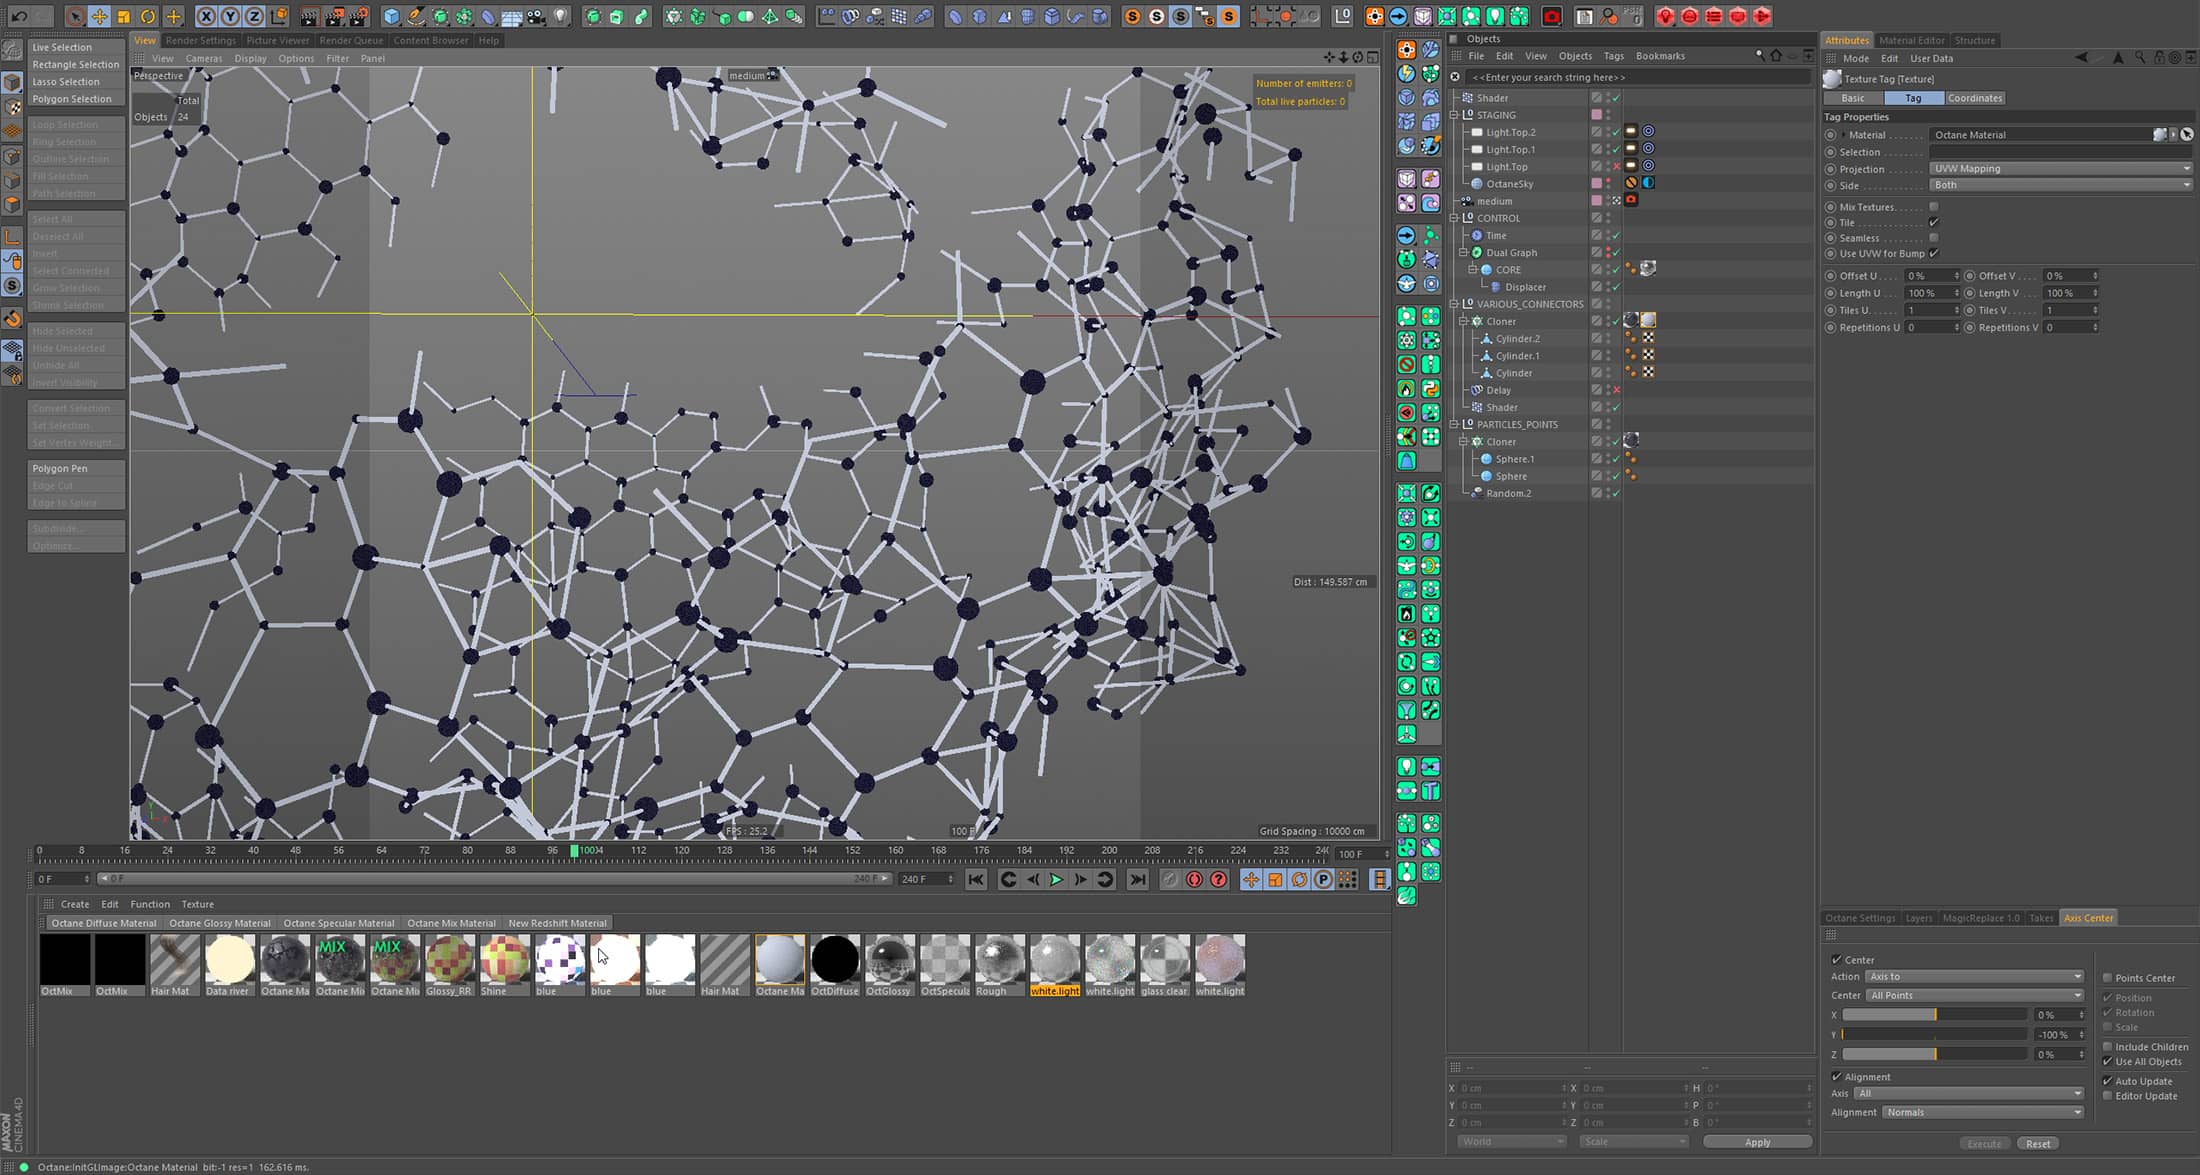Adjust the X axis slider in Axis Center
This screenshot has width=2200, height=1175.
1934,1014
